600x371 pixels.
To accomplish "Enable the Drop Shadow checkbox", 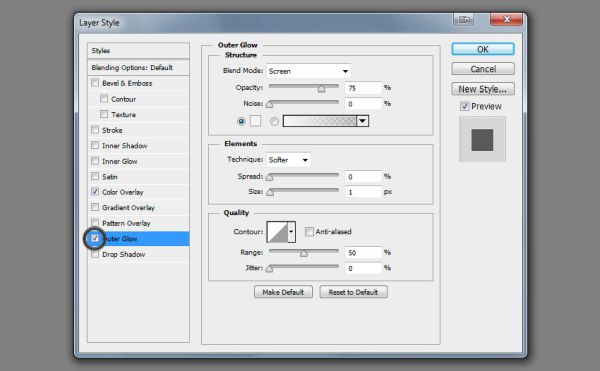I will coord(95,254).
